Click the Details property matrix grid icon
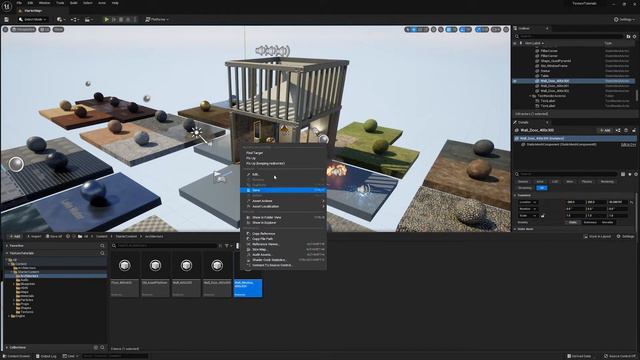The width and height of the screenshot is (640, 360). [623, 174]
